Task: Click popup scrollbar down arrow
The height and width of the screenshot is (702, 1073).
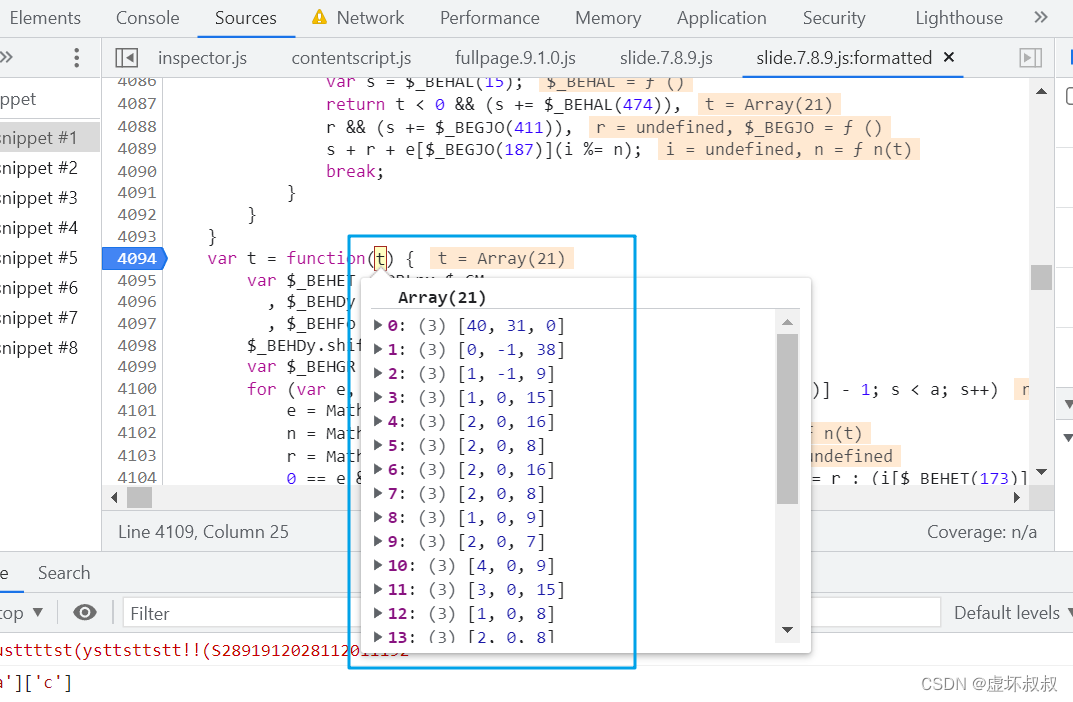Action: click(x=787, y=630)
